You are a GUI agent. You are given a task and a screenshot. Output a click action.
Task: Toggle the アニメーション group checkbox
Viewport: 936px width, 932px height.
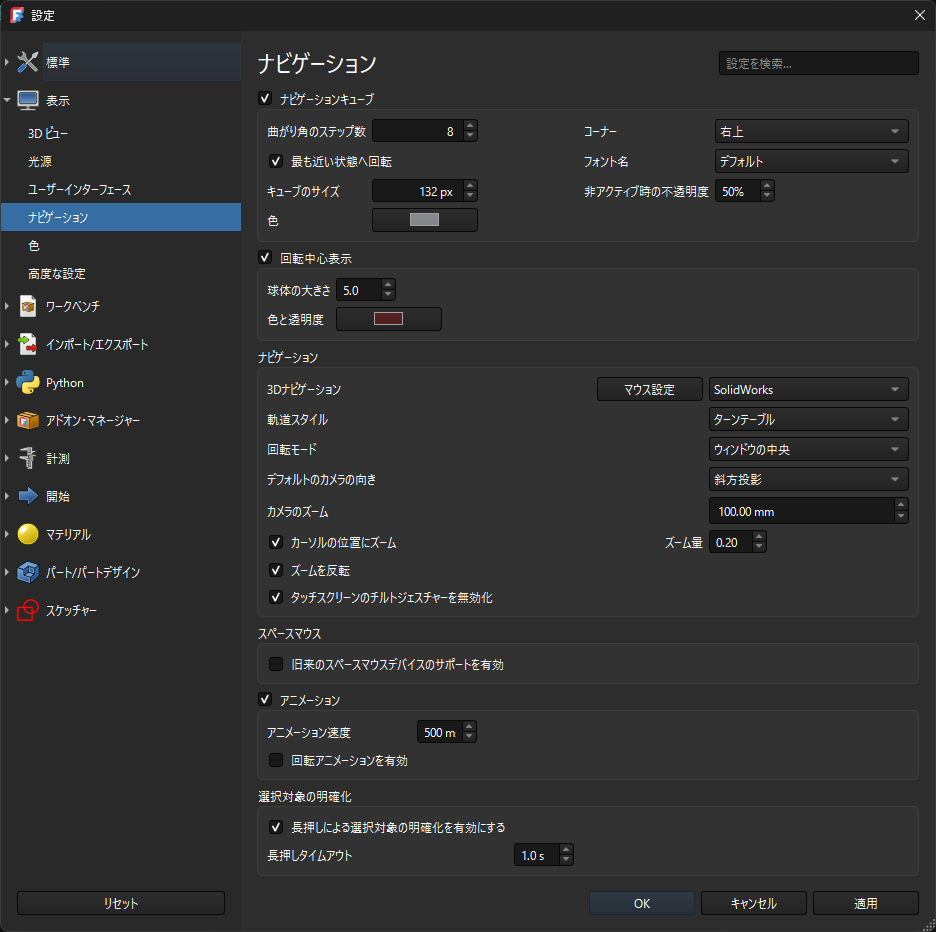pyautogui.click(x=265, y=699)
